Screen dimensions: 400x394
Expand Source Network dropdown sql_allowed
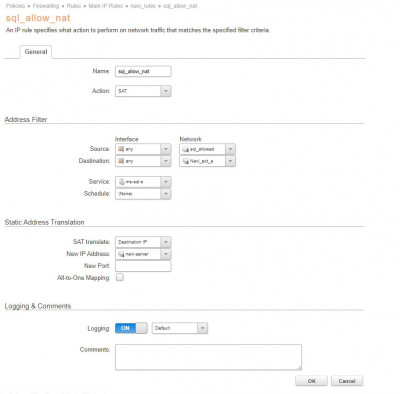[207, 149]
